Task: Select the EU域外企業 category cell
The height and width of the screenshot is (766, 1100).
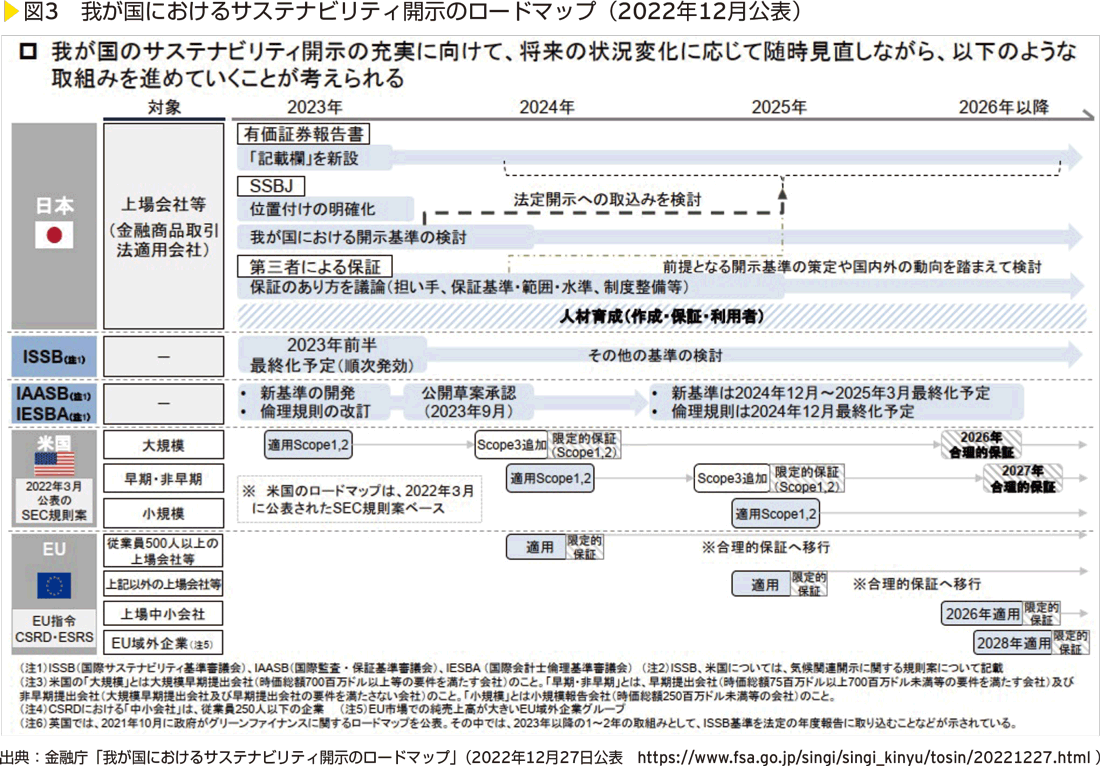Action: click(163, 643)
